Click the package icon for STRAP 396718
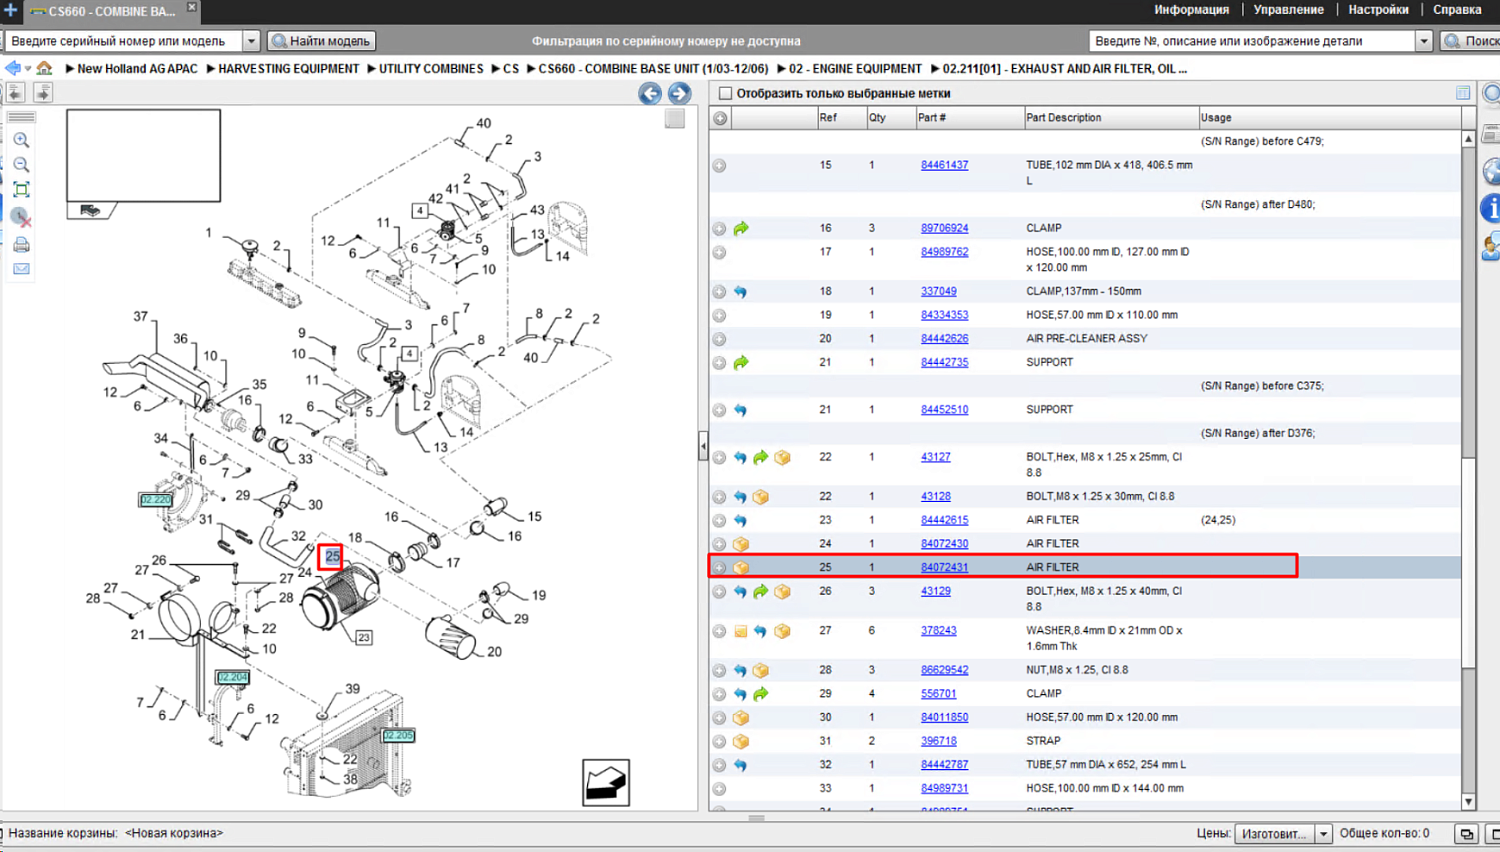The image size is (1500, 852). coord(741,741)
